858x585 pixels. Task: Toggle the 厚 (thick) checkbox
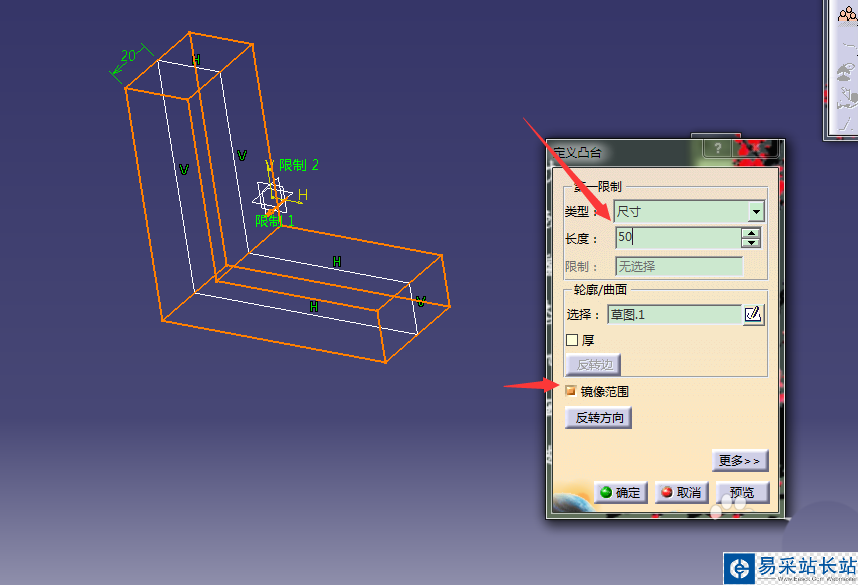click(572, 340)
